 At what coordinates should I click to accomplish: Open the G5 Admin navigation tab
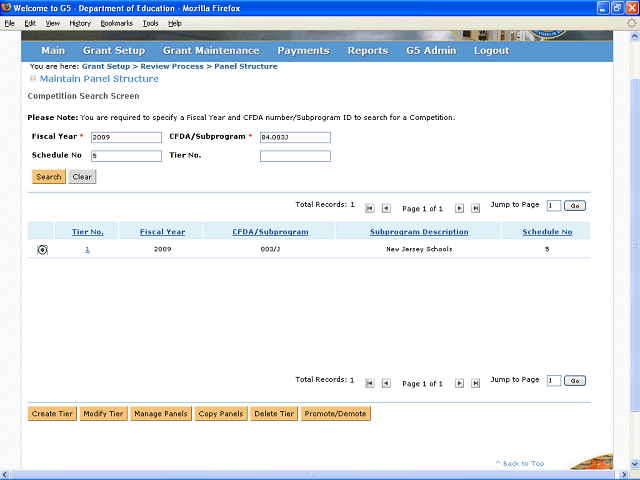point(431,51)
